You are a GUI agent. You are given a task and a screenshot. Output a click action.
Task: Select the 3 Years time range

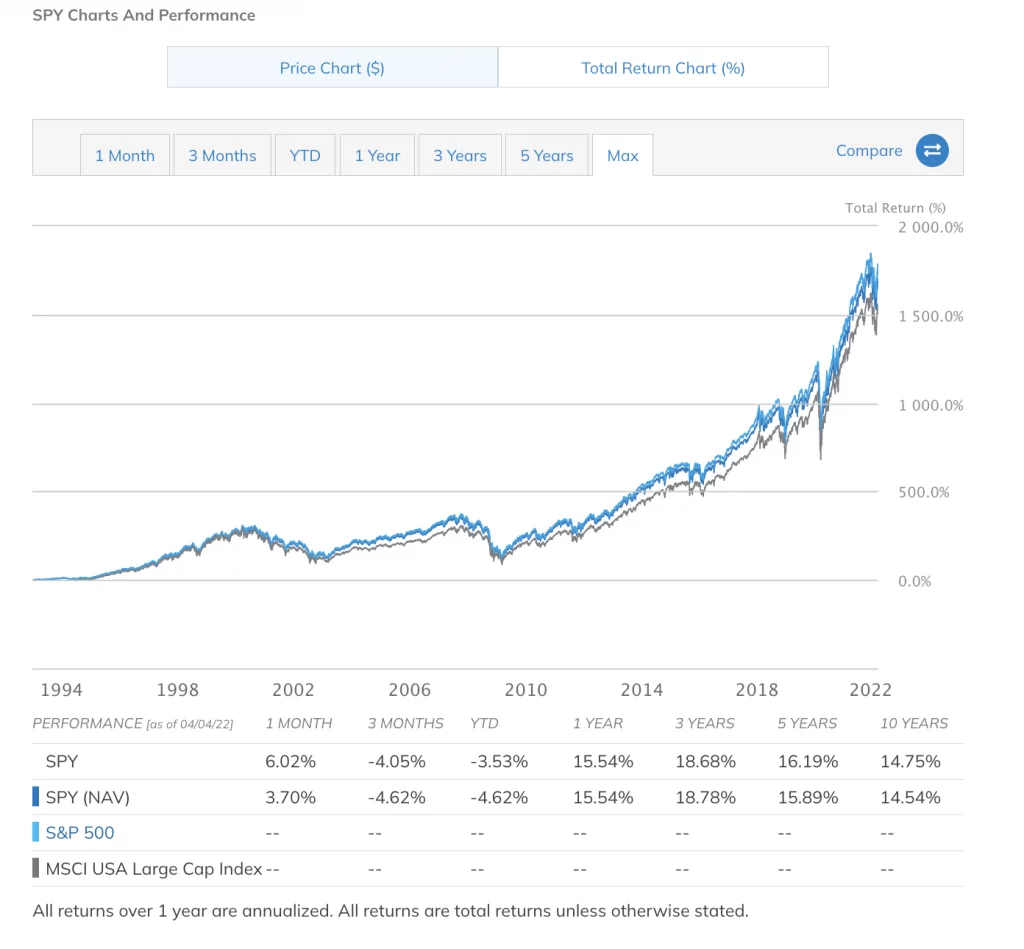[x=460, y=156]
